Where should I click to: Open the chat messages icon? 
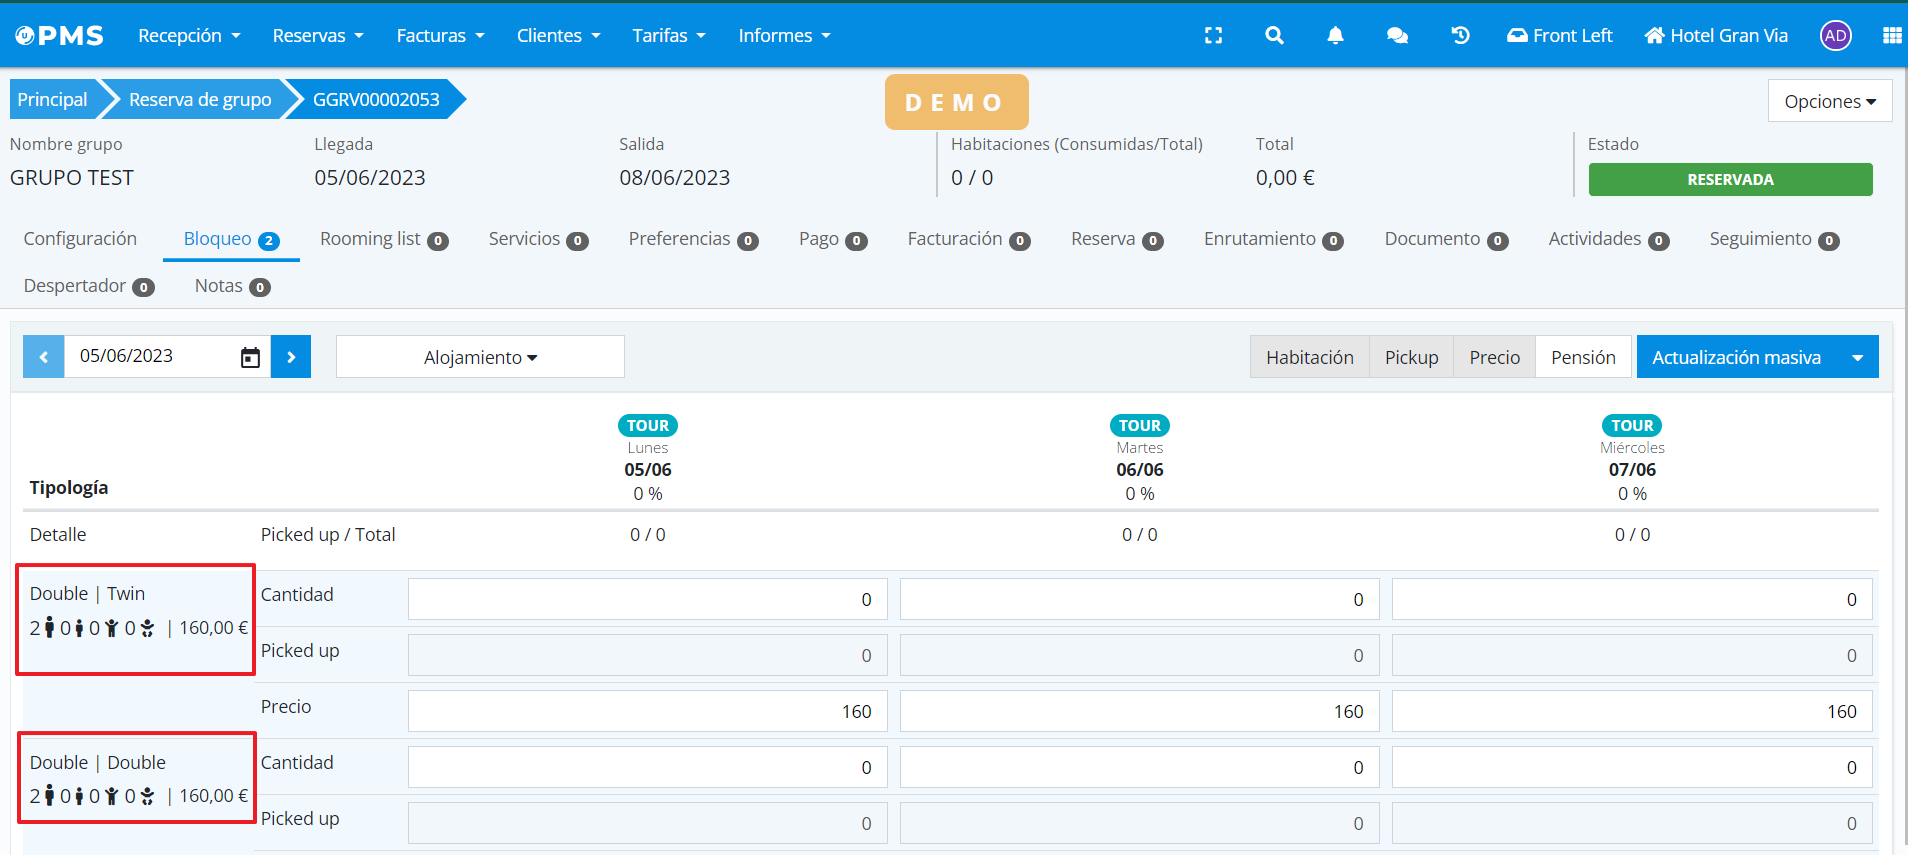[1397, 36]
